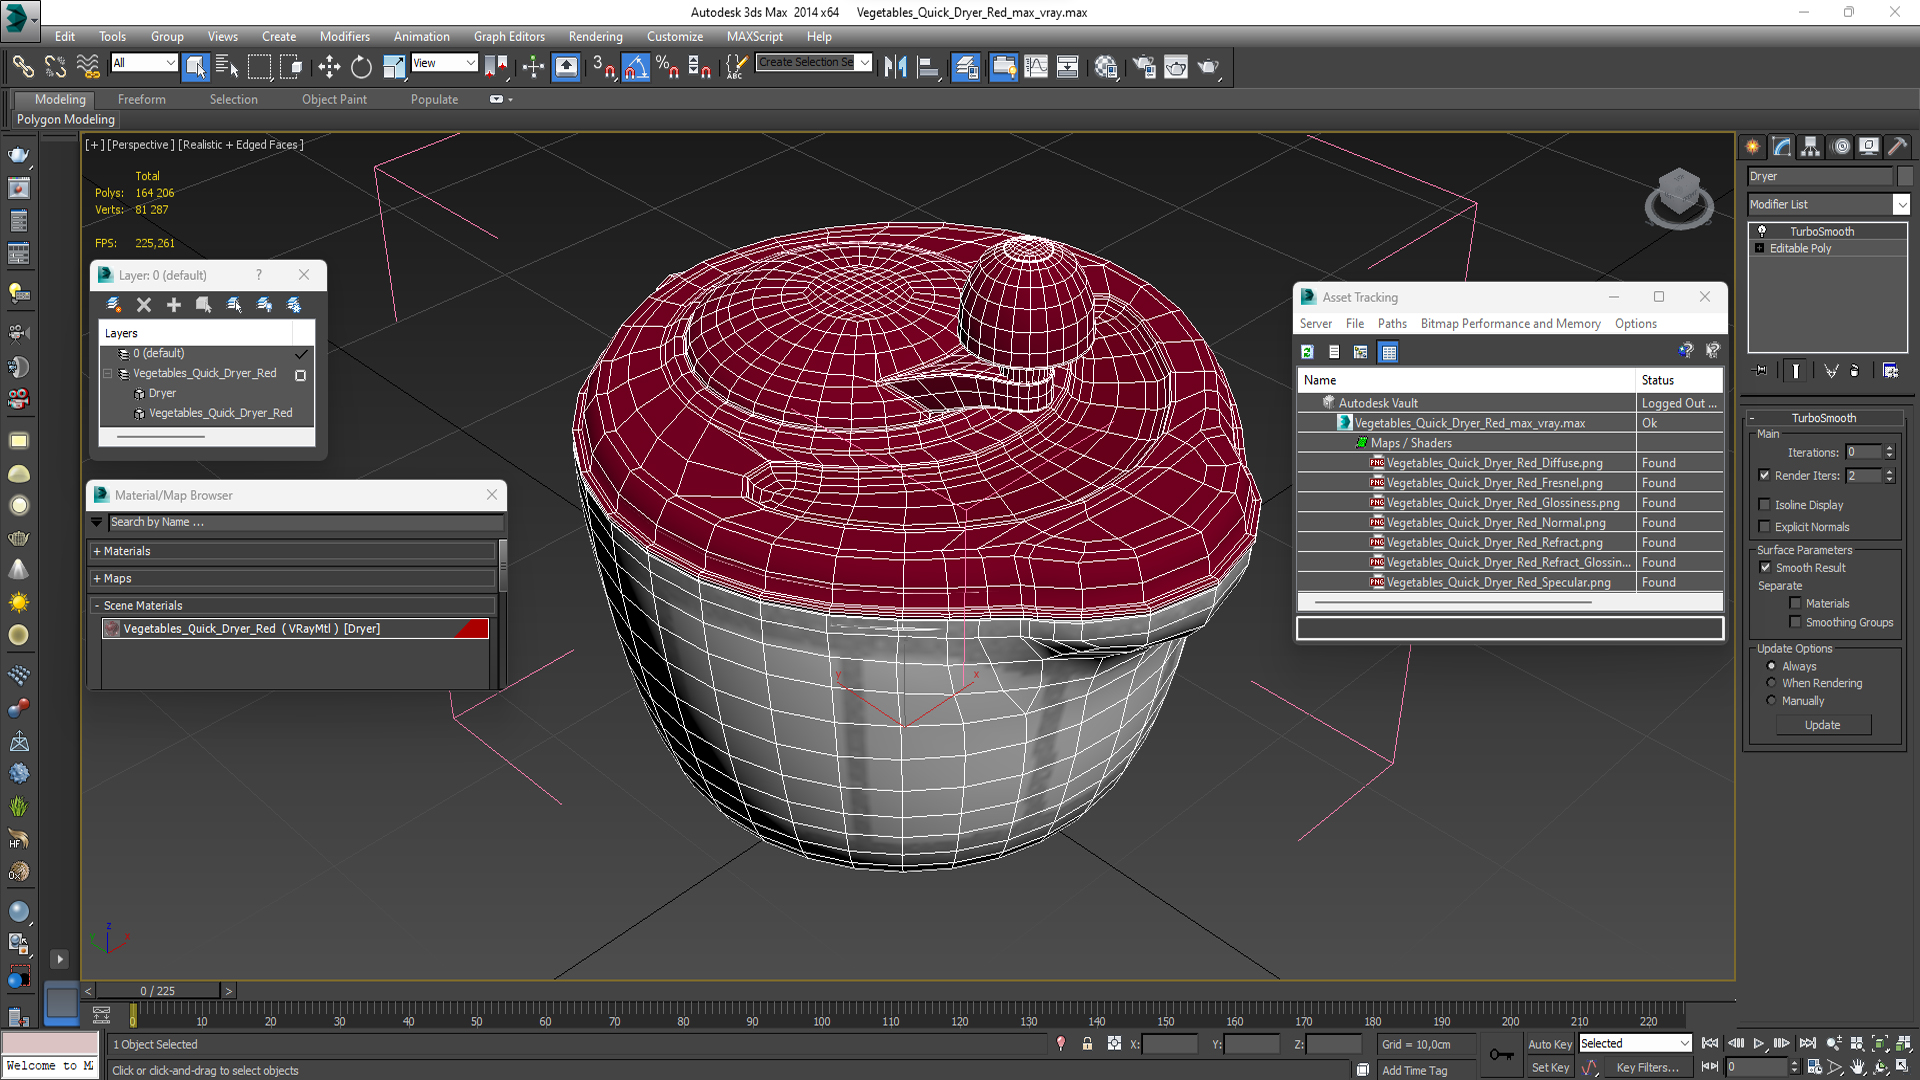Click Show End Result toggle icon
The width and height of the screenshot is (1920, 1080).
[1796, 371]
